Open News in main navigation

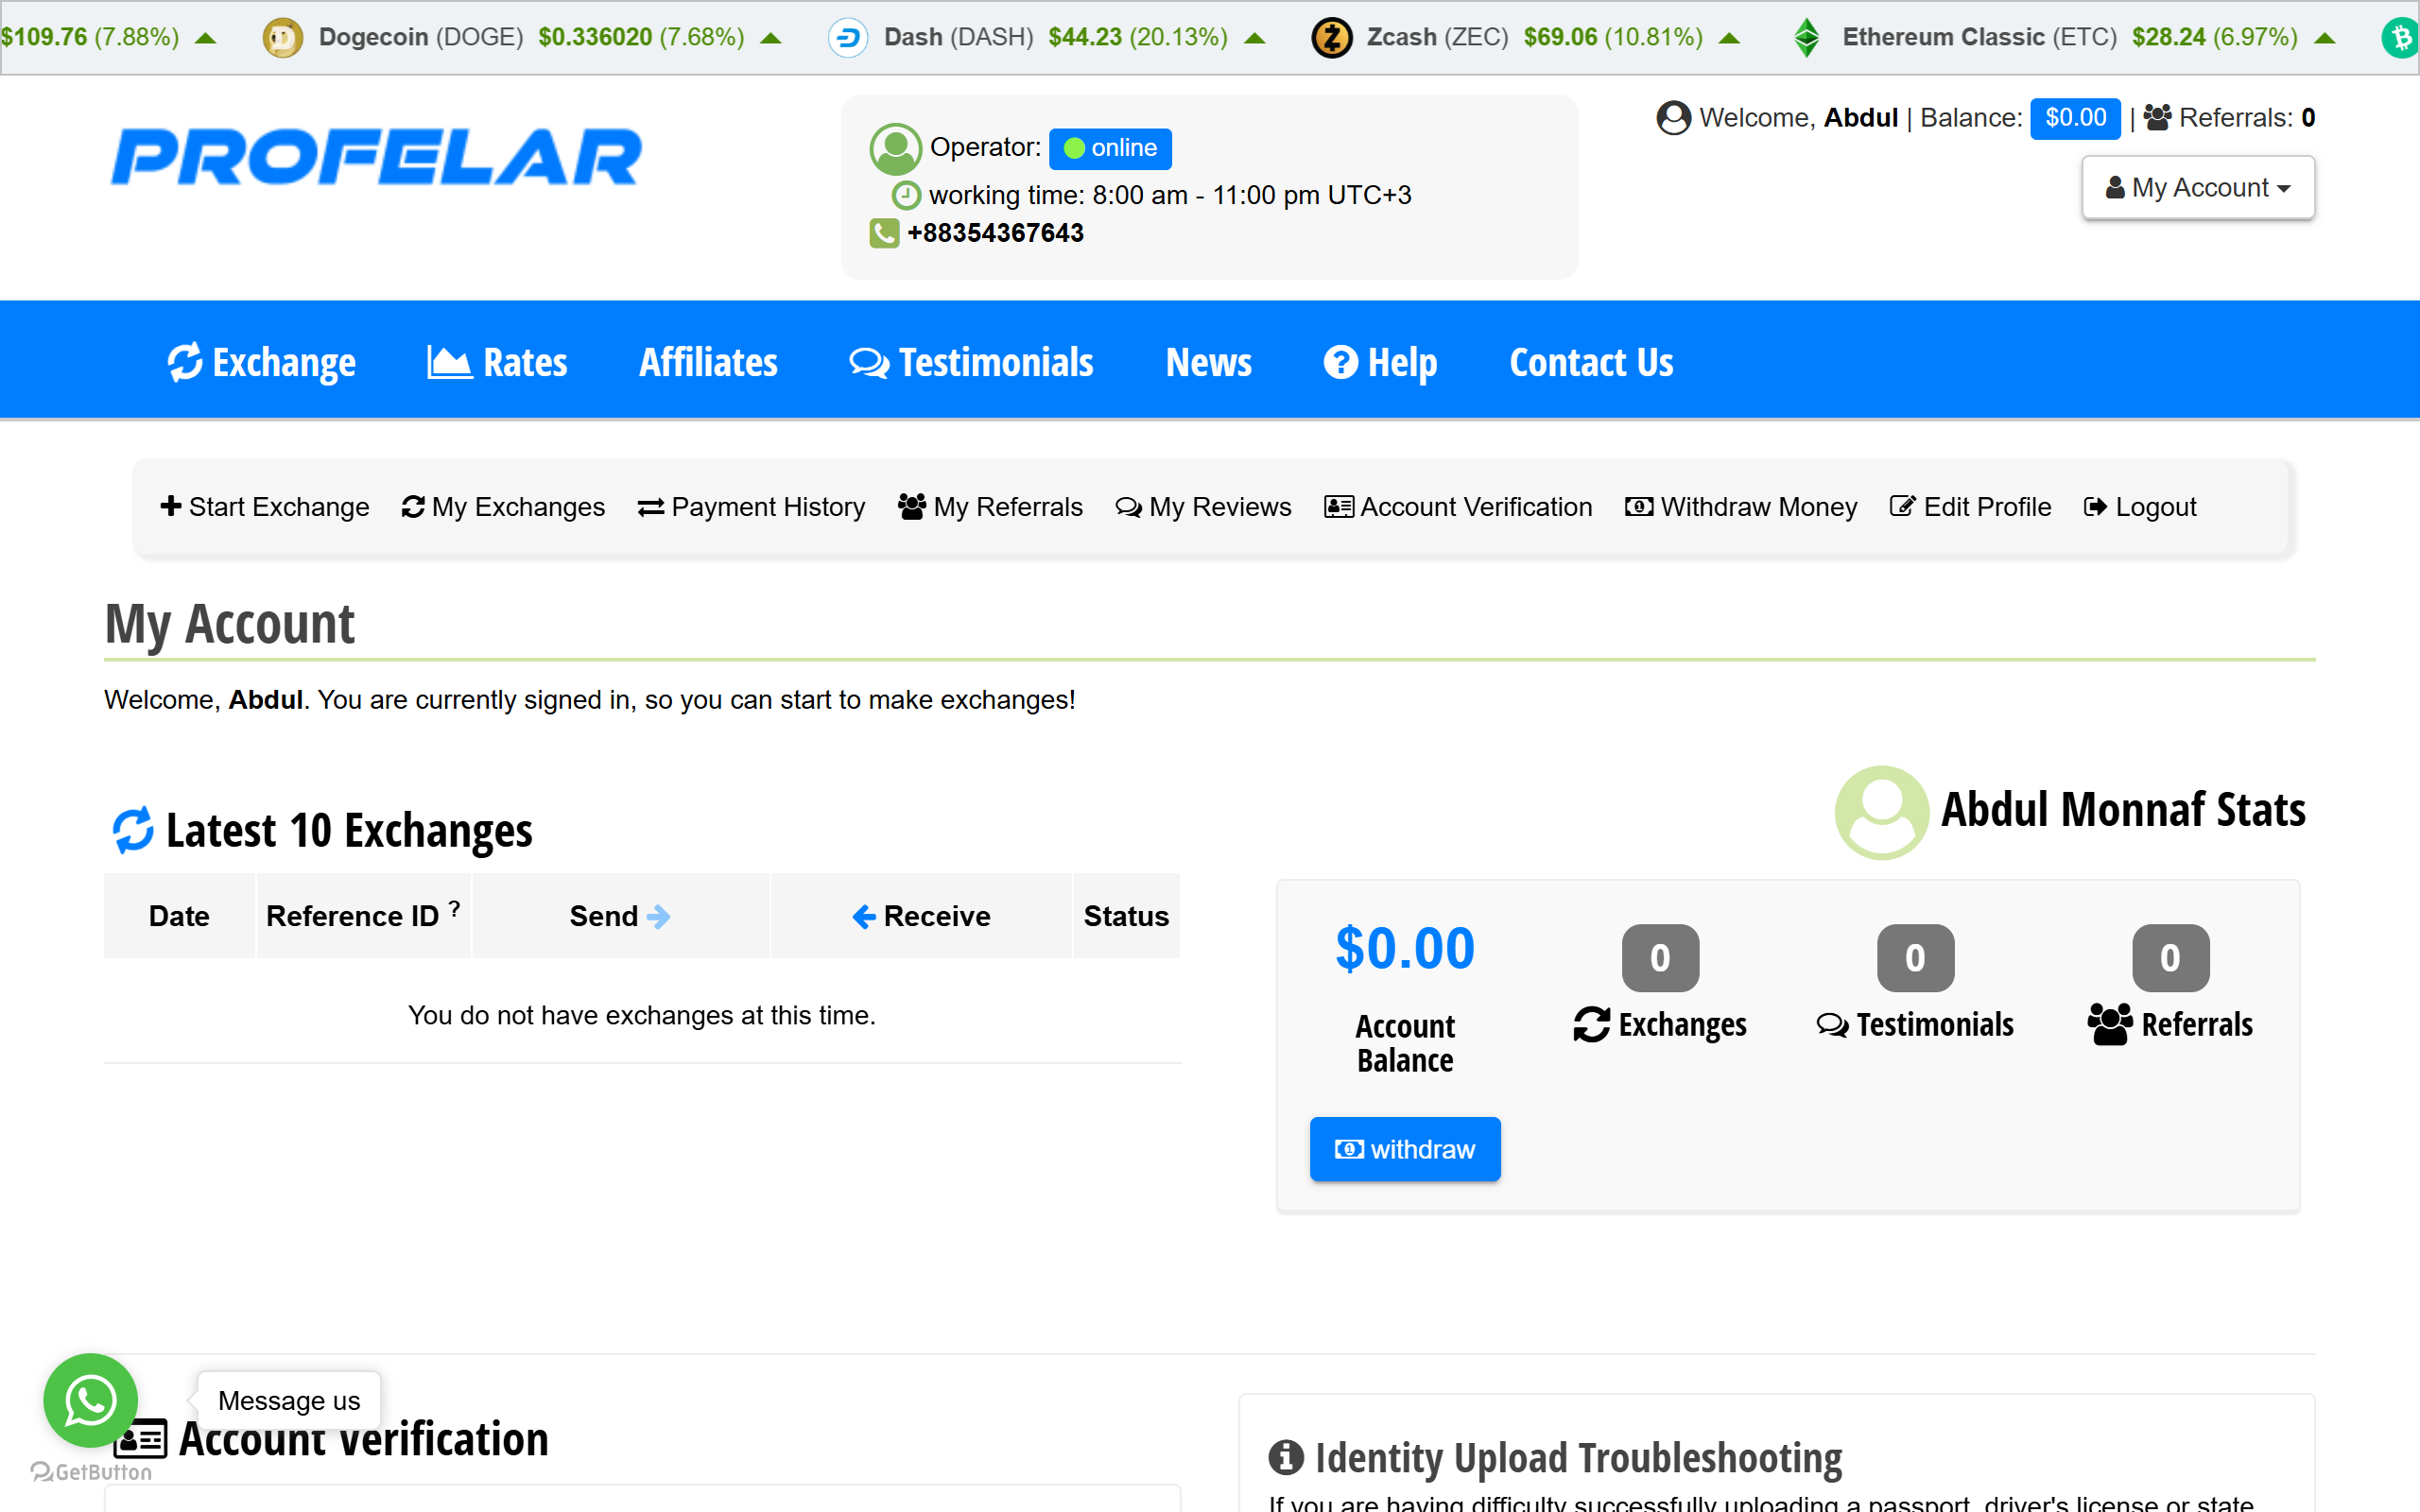(1208, 362)
